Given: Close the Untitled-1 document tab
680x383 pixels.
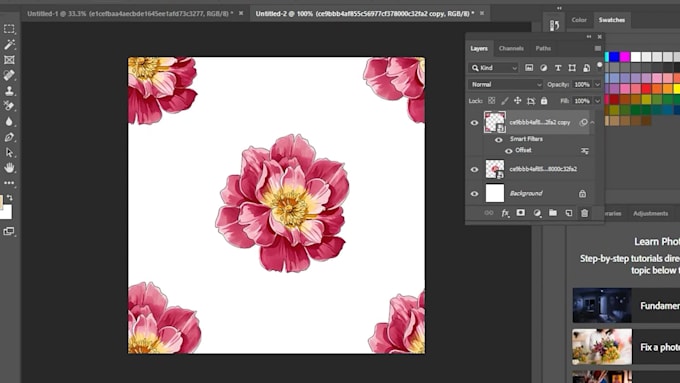Looking at the screenshot, I should point(241,13).
